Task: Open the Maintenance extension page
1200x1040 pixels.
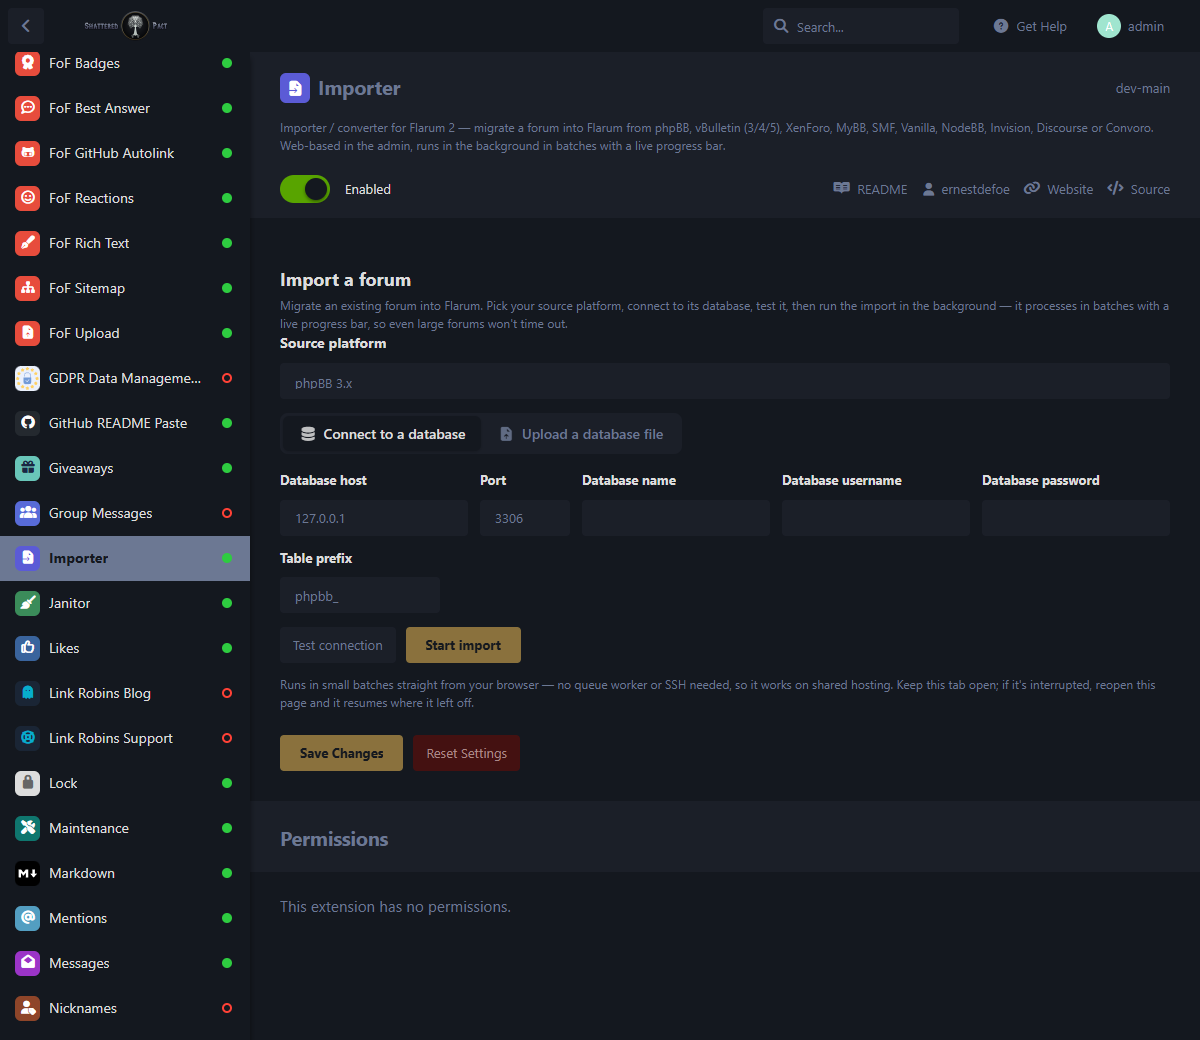Action: click(x=125, y=828)
